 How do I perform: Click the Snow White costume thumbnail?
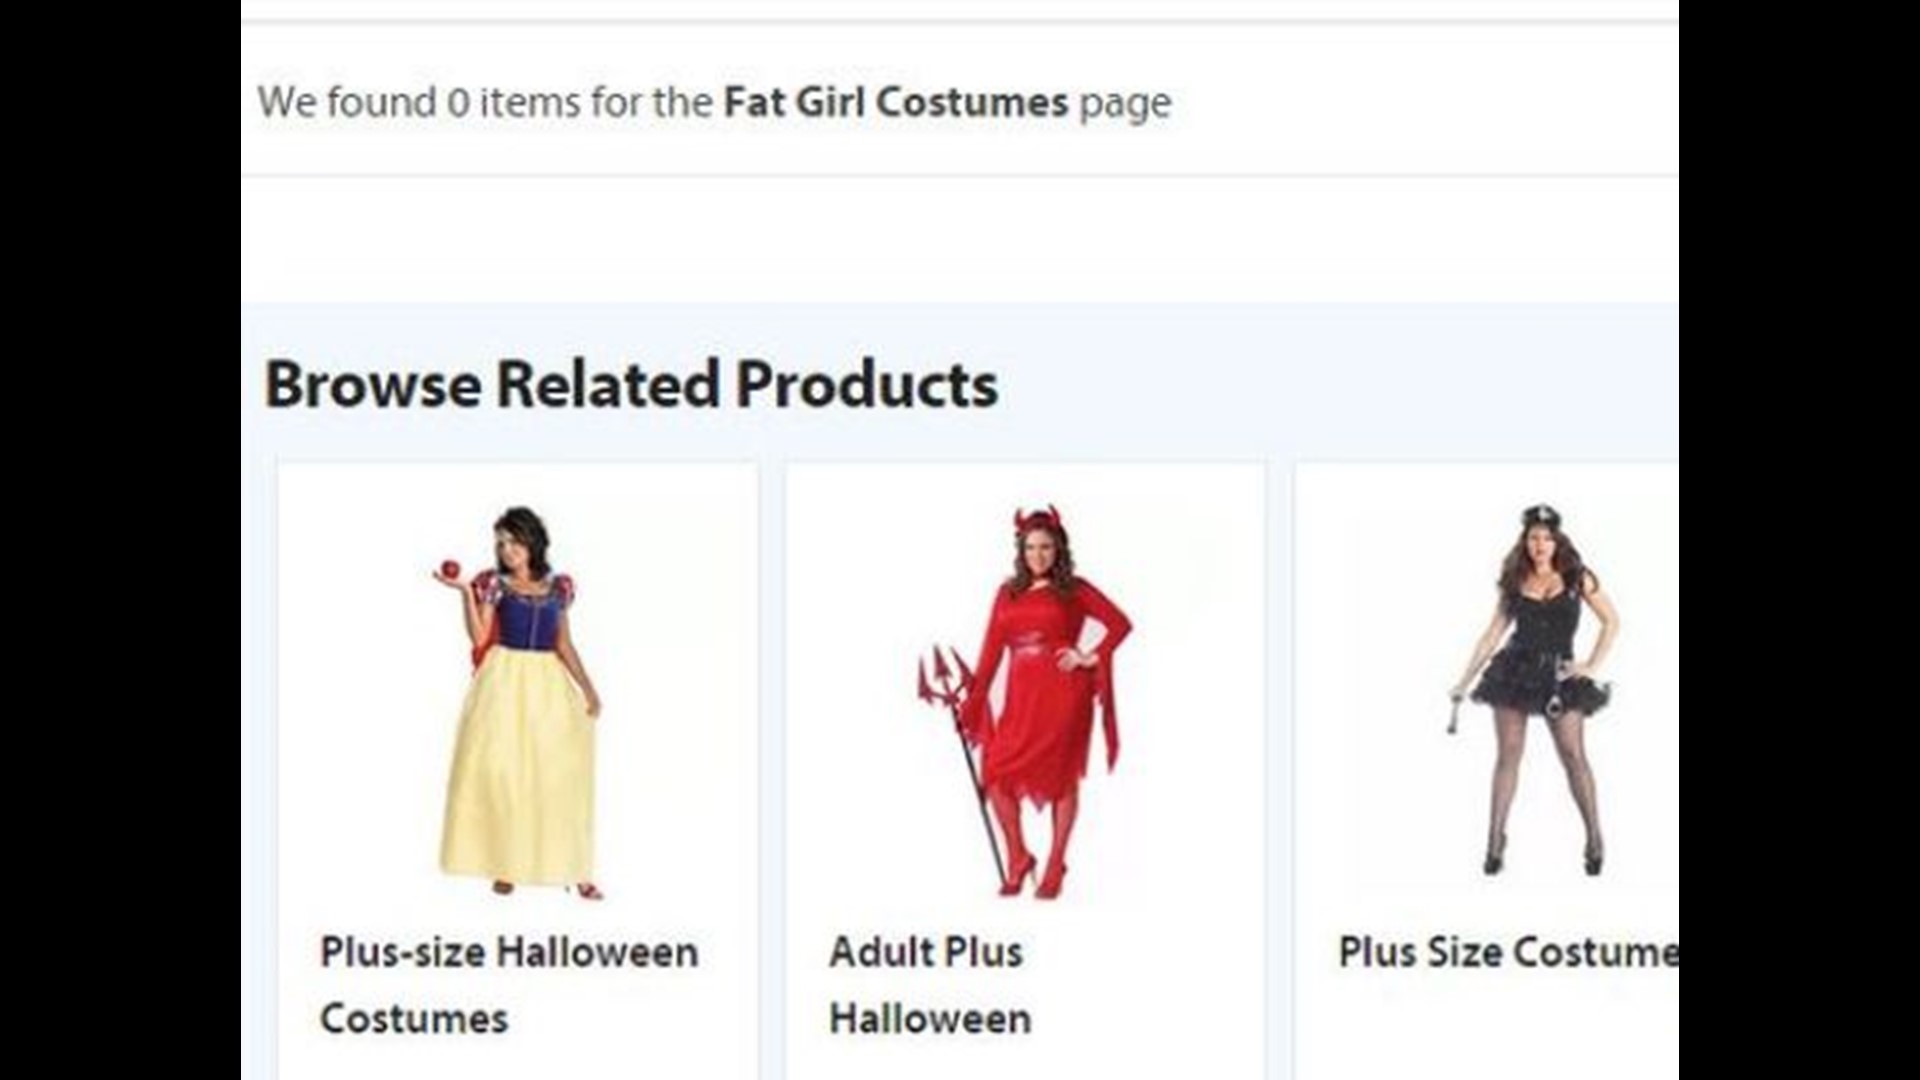point(518,700)
